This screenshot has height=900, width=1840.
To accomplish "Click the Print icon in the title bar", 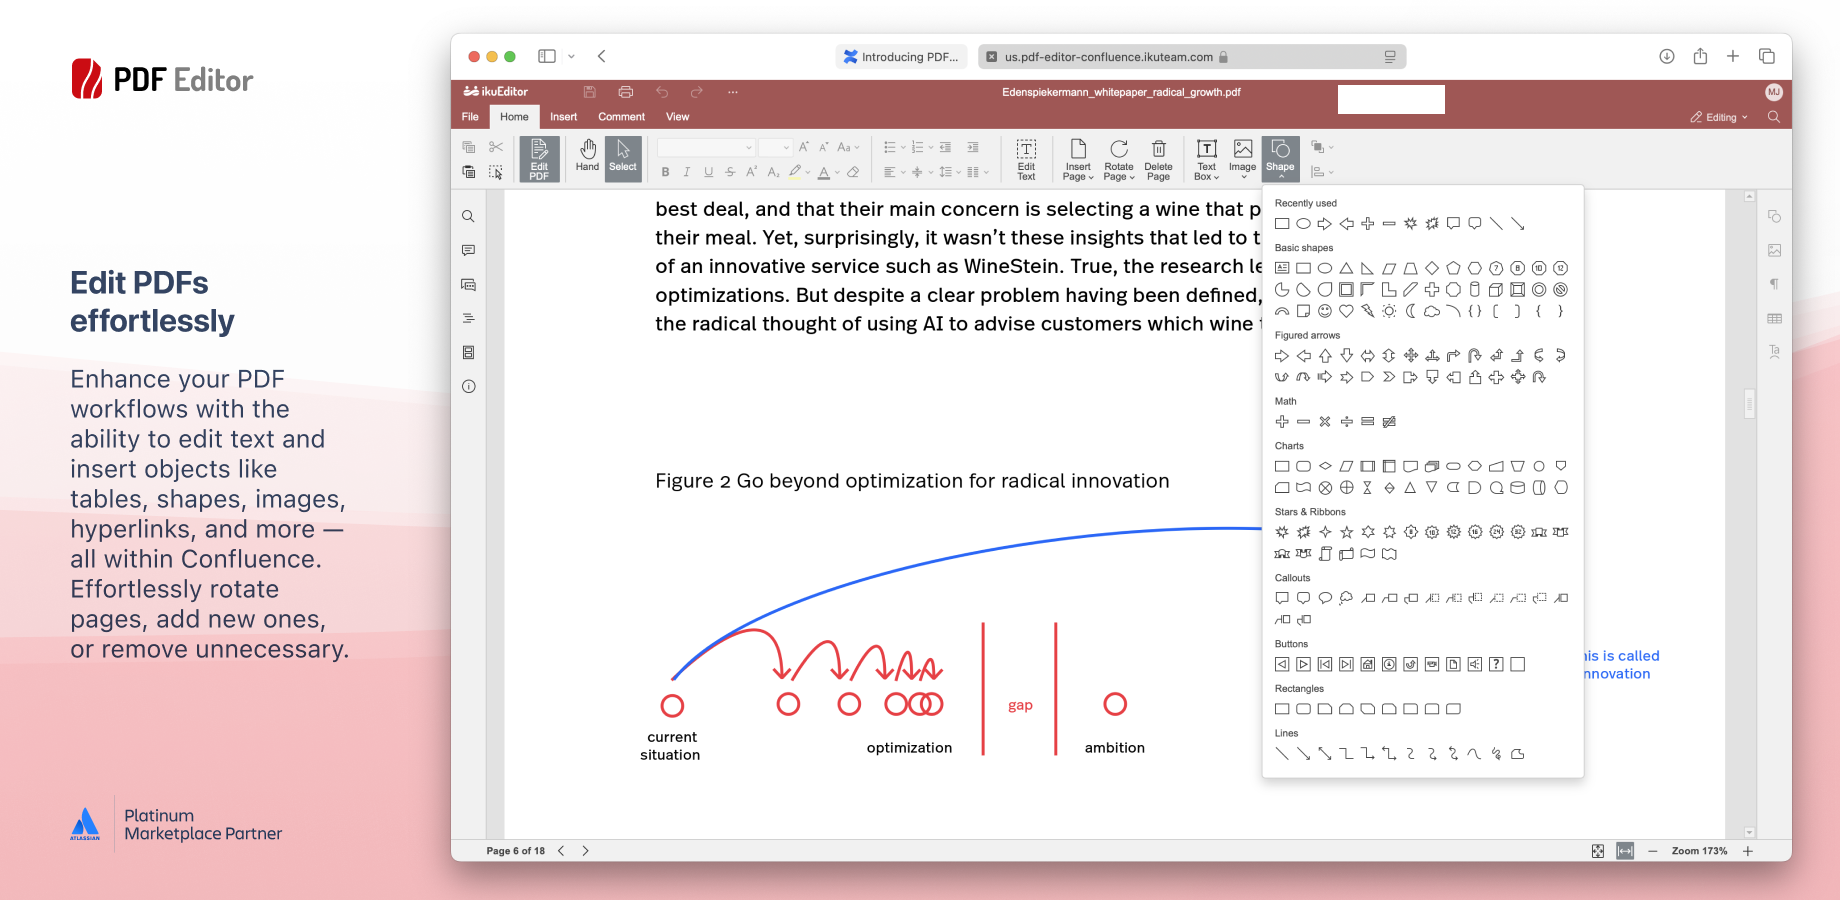I will tap(626, 92).
